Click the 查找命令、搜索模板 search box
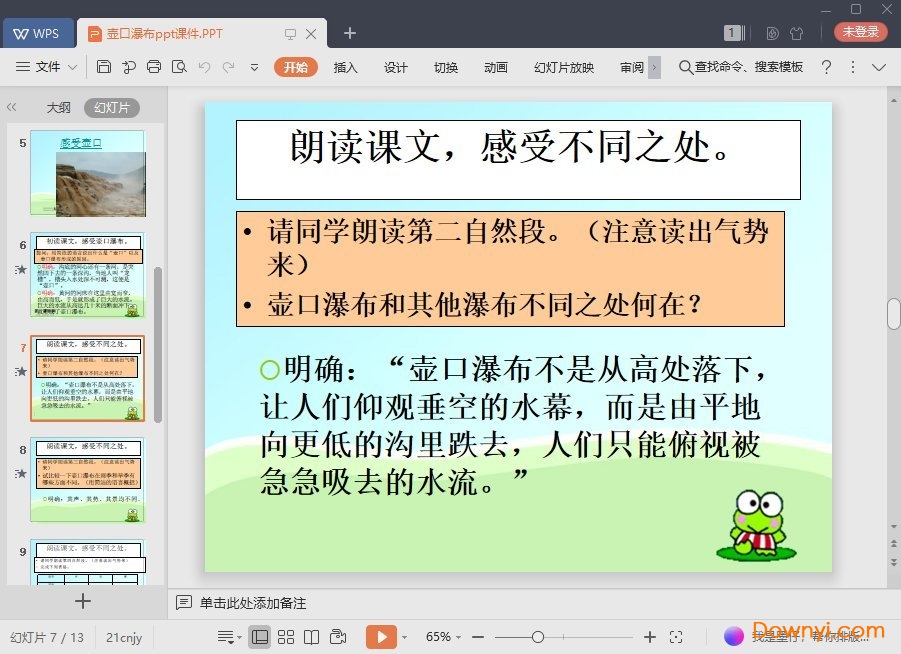Viewport: 901px width, 654px height. coord(741,67)
